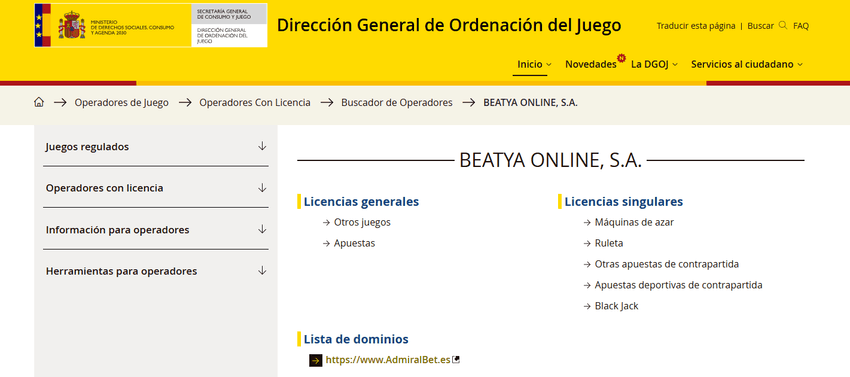Click BEATYA ONLINE, S.A. breadcrumb text

click(530, 102)
